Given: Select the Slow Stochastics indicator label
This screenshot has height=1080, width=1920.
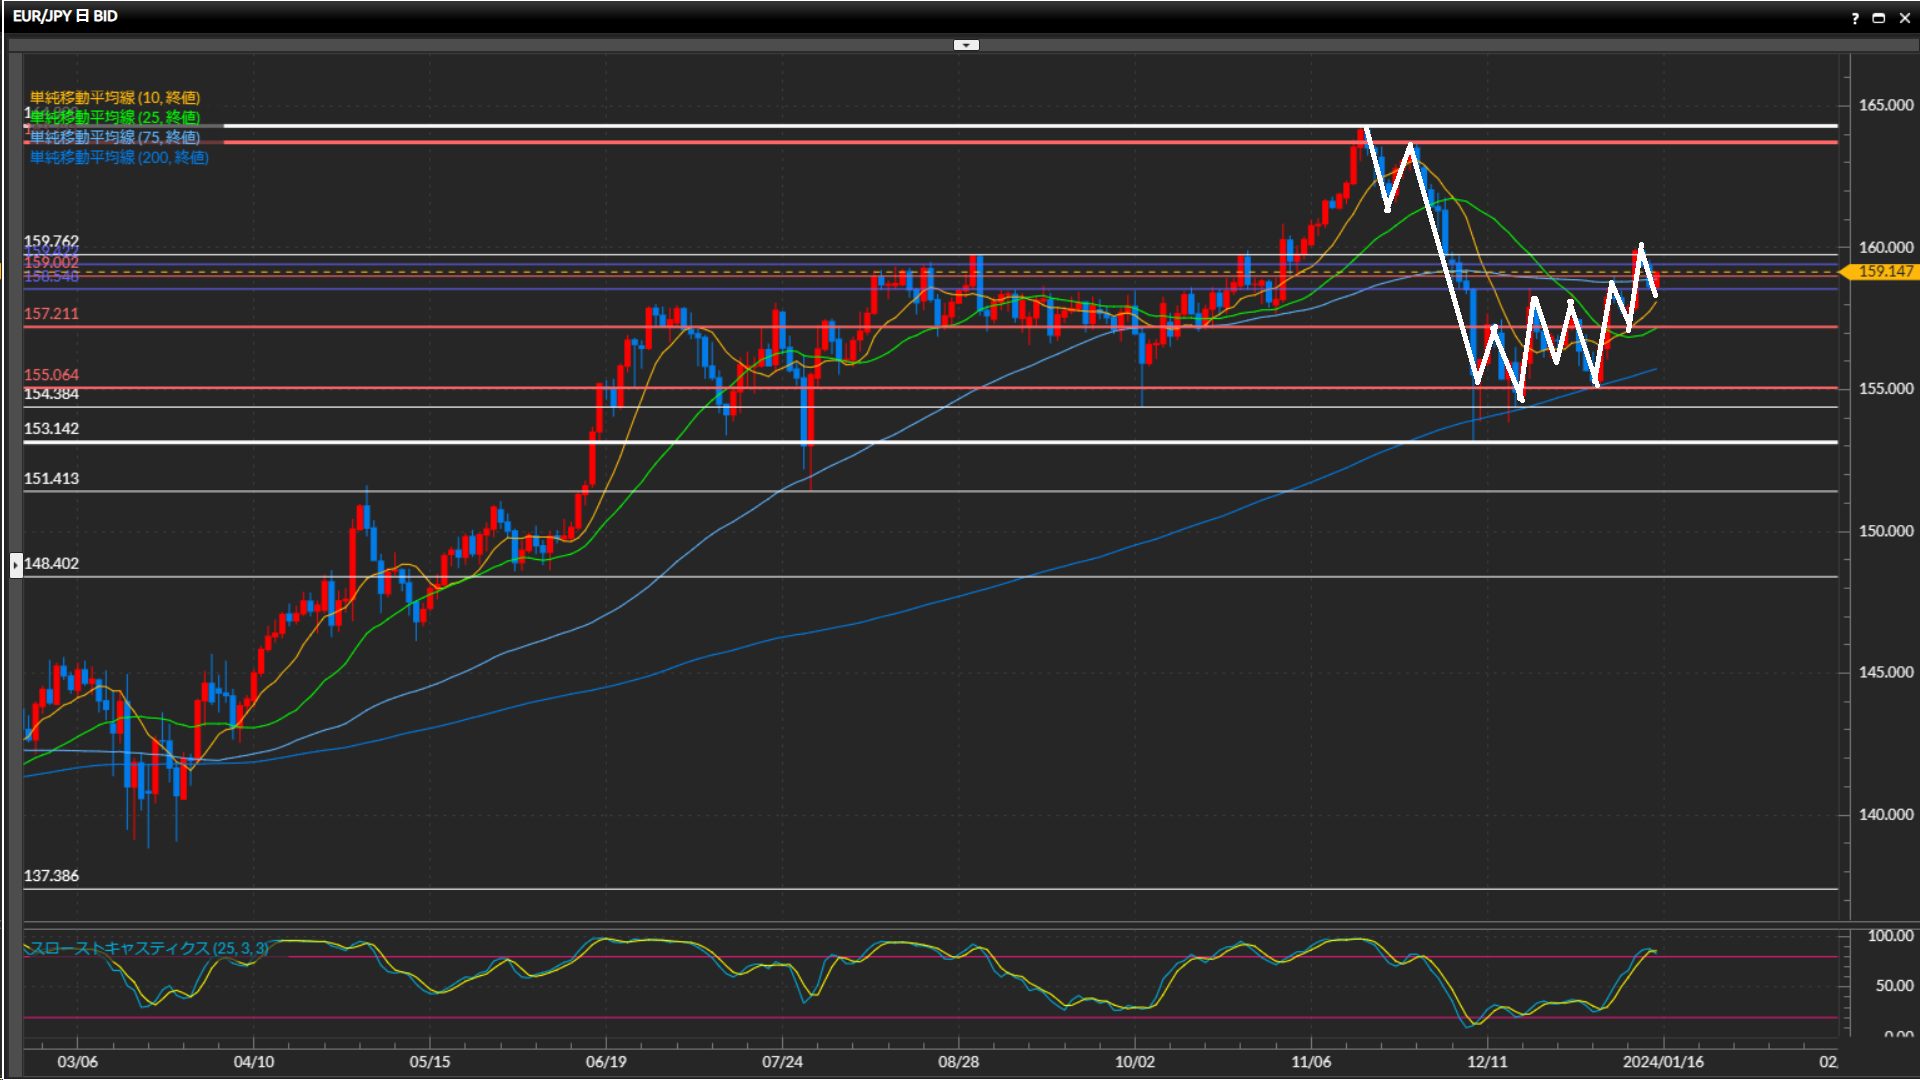Looking at the screenshot, I should pyautogui.click(x=148, y=947).
